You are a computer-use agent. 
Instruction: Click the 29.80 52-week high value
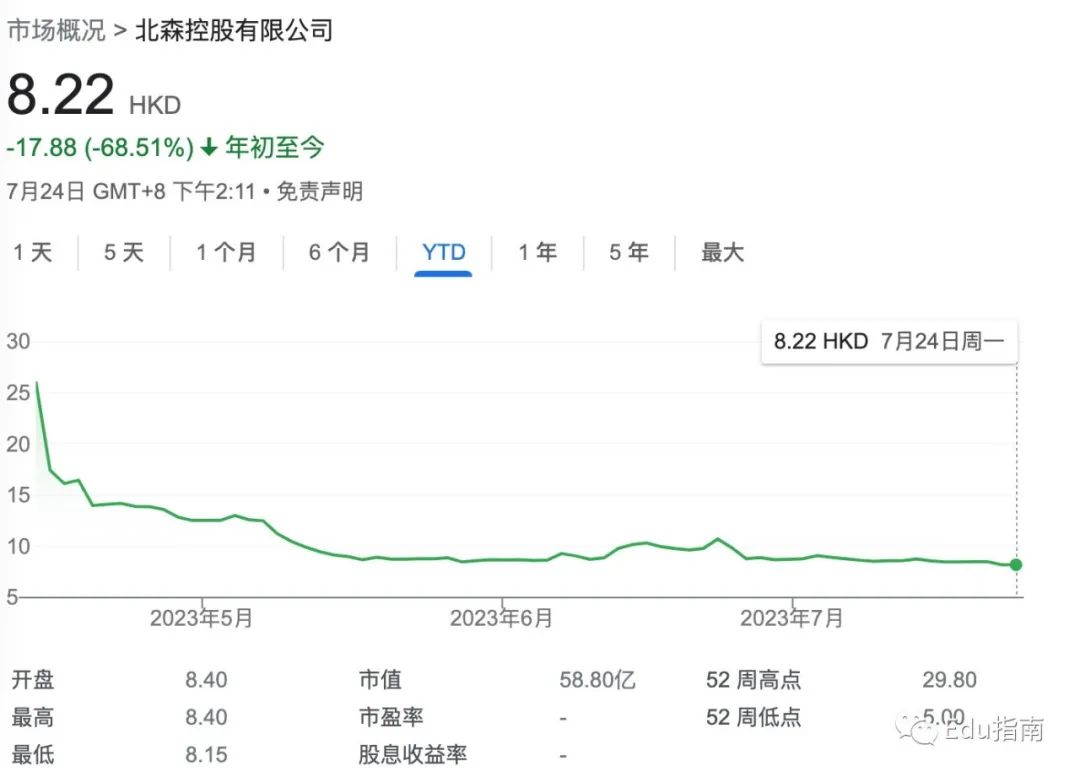click(949, 680)
